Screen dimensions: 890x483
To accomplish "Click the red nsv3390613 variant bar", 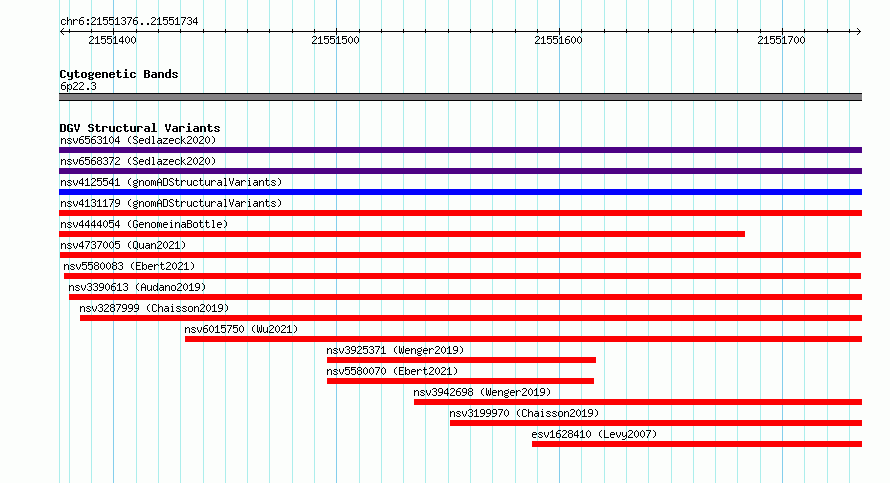I will pos(465,297).
